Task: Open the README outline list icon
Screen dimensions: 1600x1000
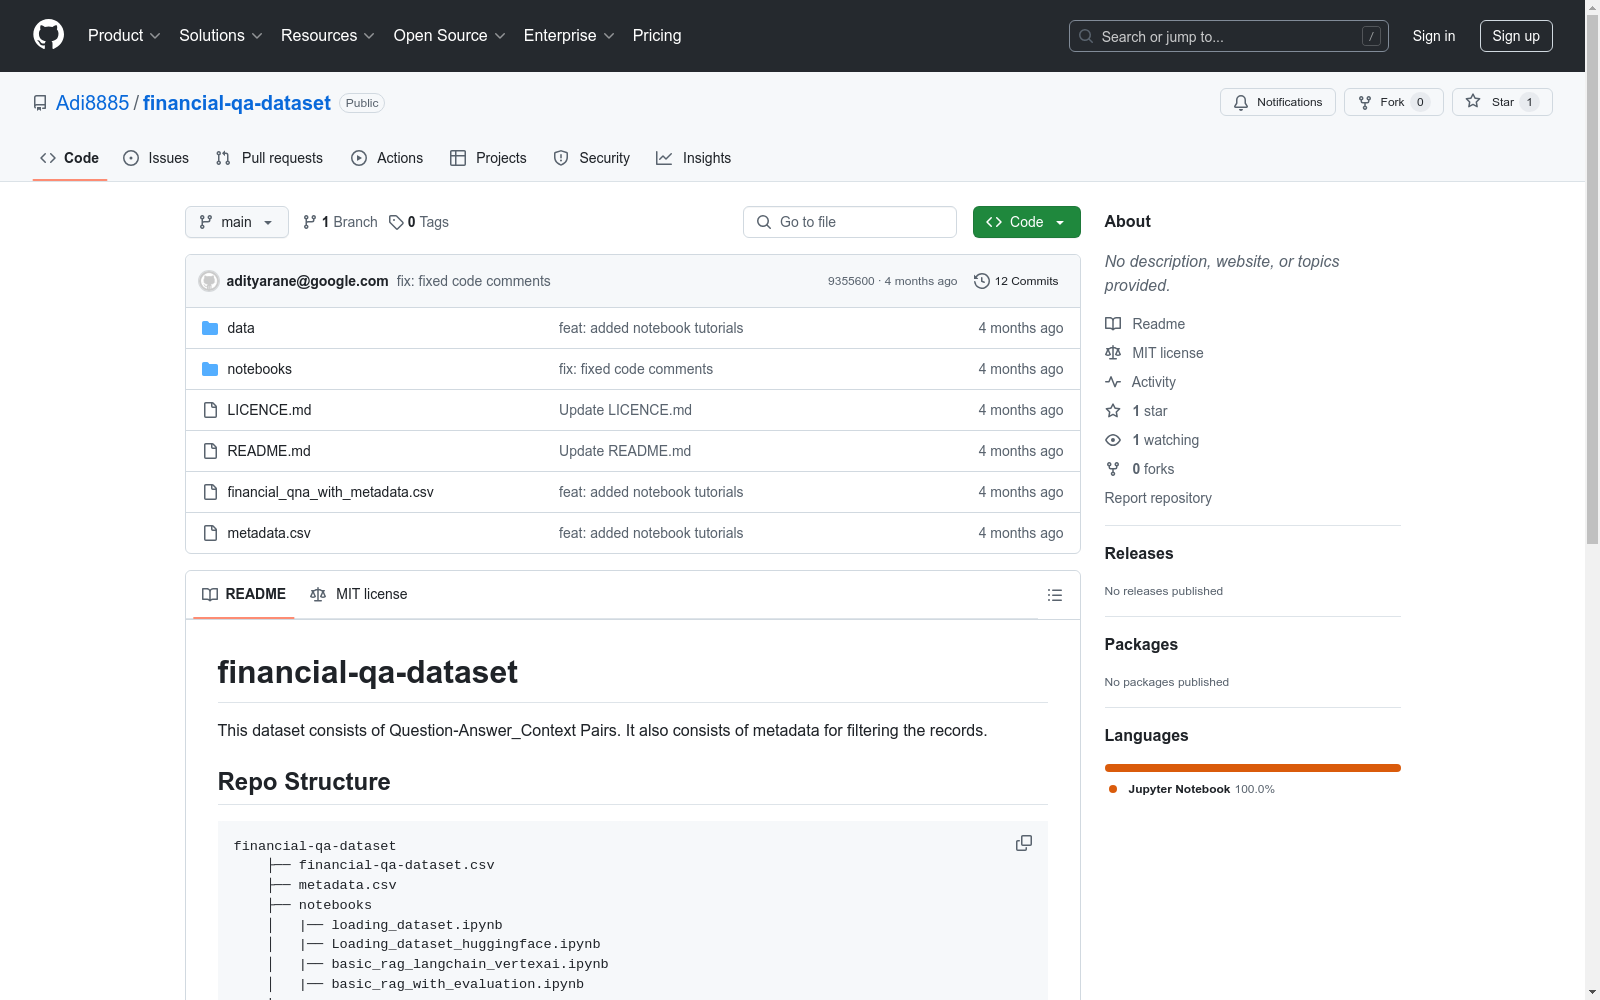Action: tap(1054, 595)
